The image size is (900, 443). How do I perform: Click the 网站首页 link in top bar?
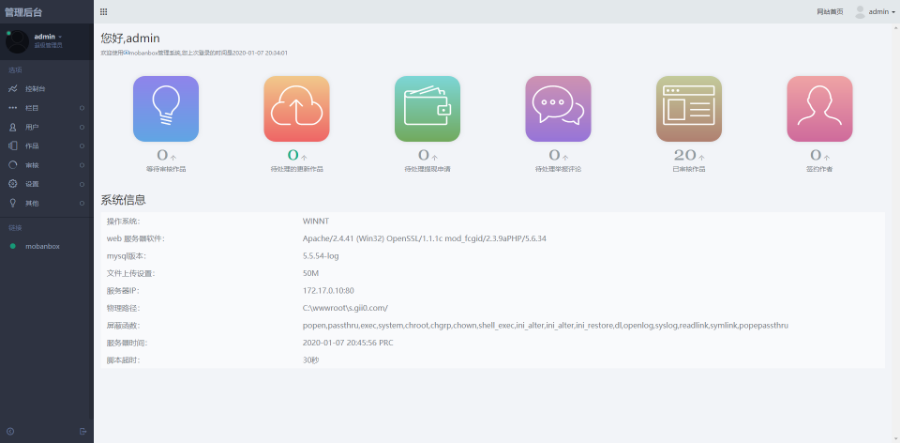830,11
